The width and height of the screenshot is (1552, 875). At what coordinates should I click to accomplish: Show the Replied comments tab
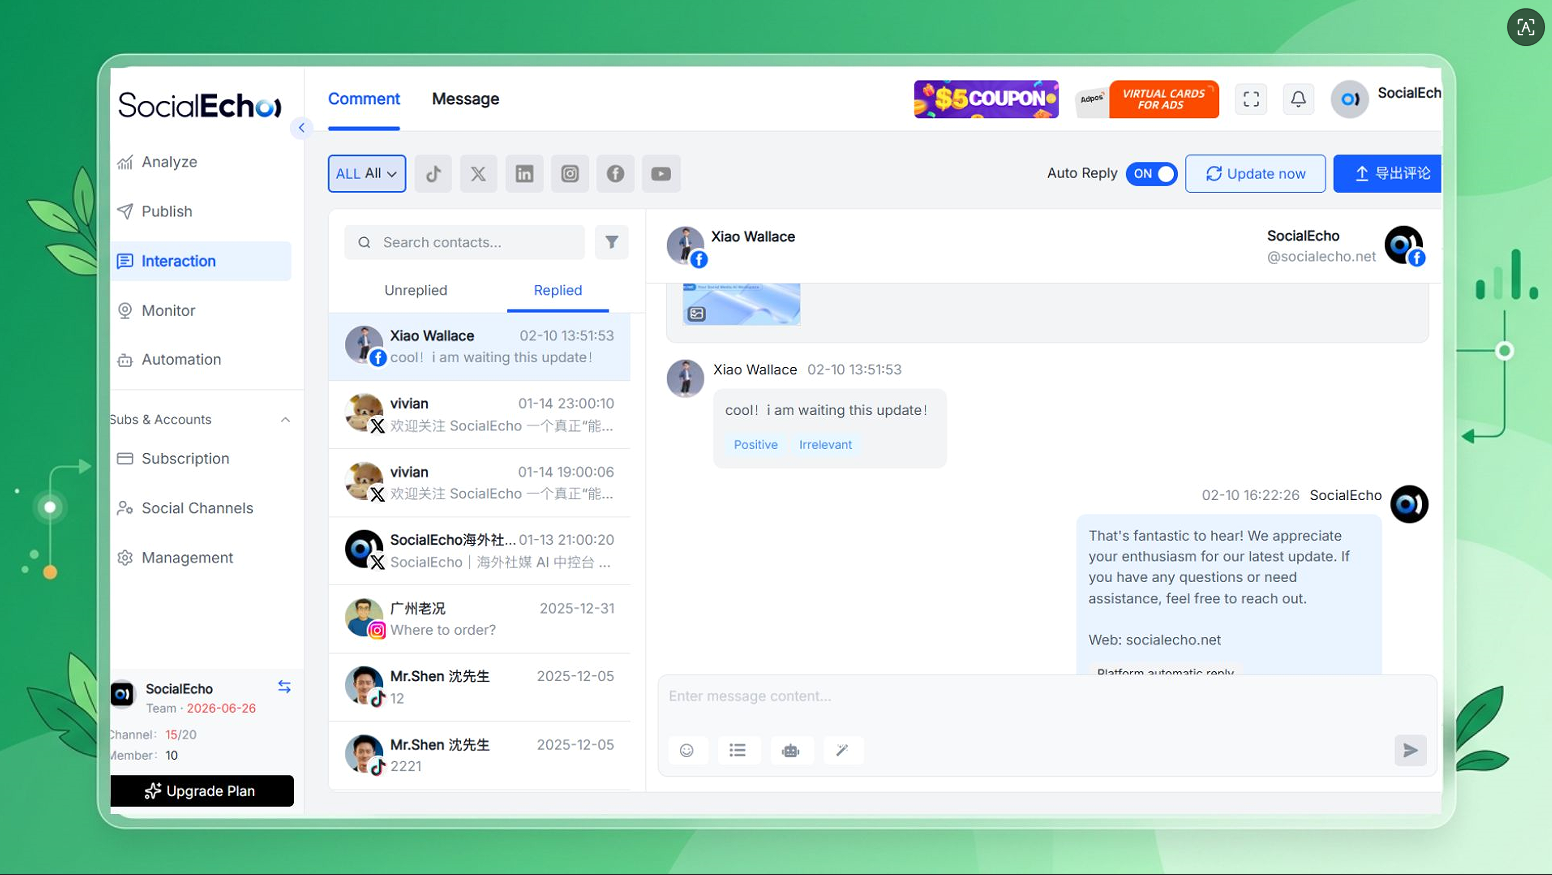[558, 290]
